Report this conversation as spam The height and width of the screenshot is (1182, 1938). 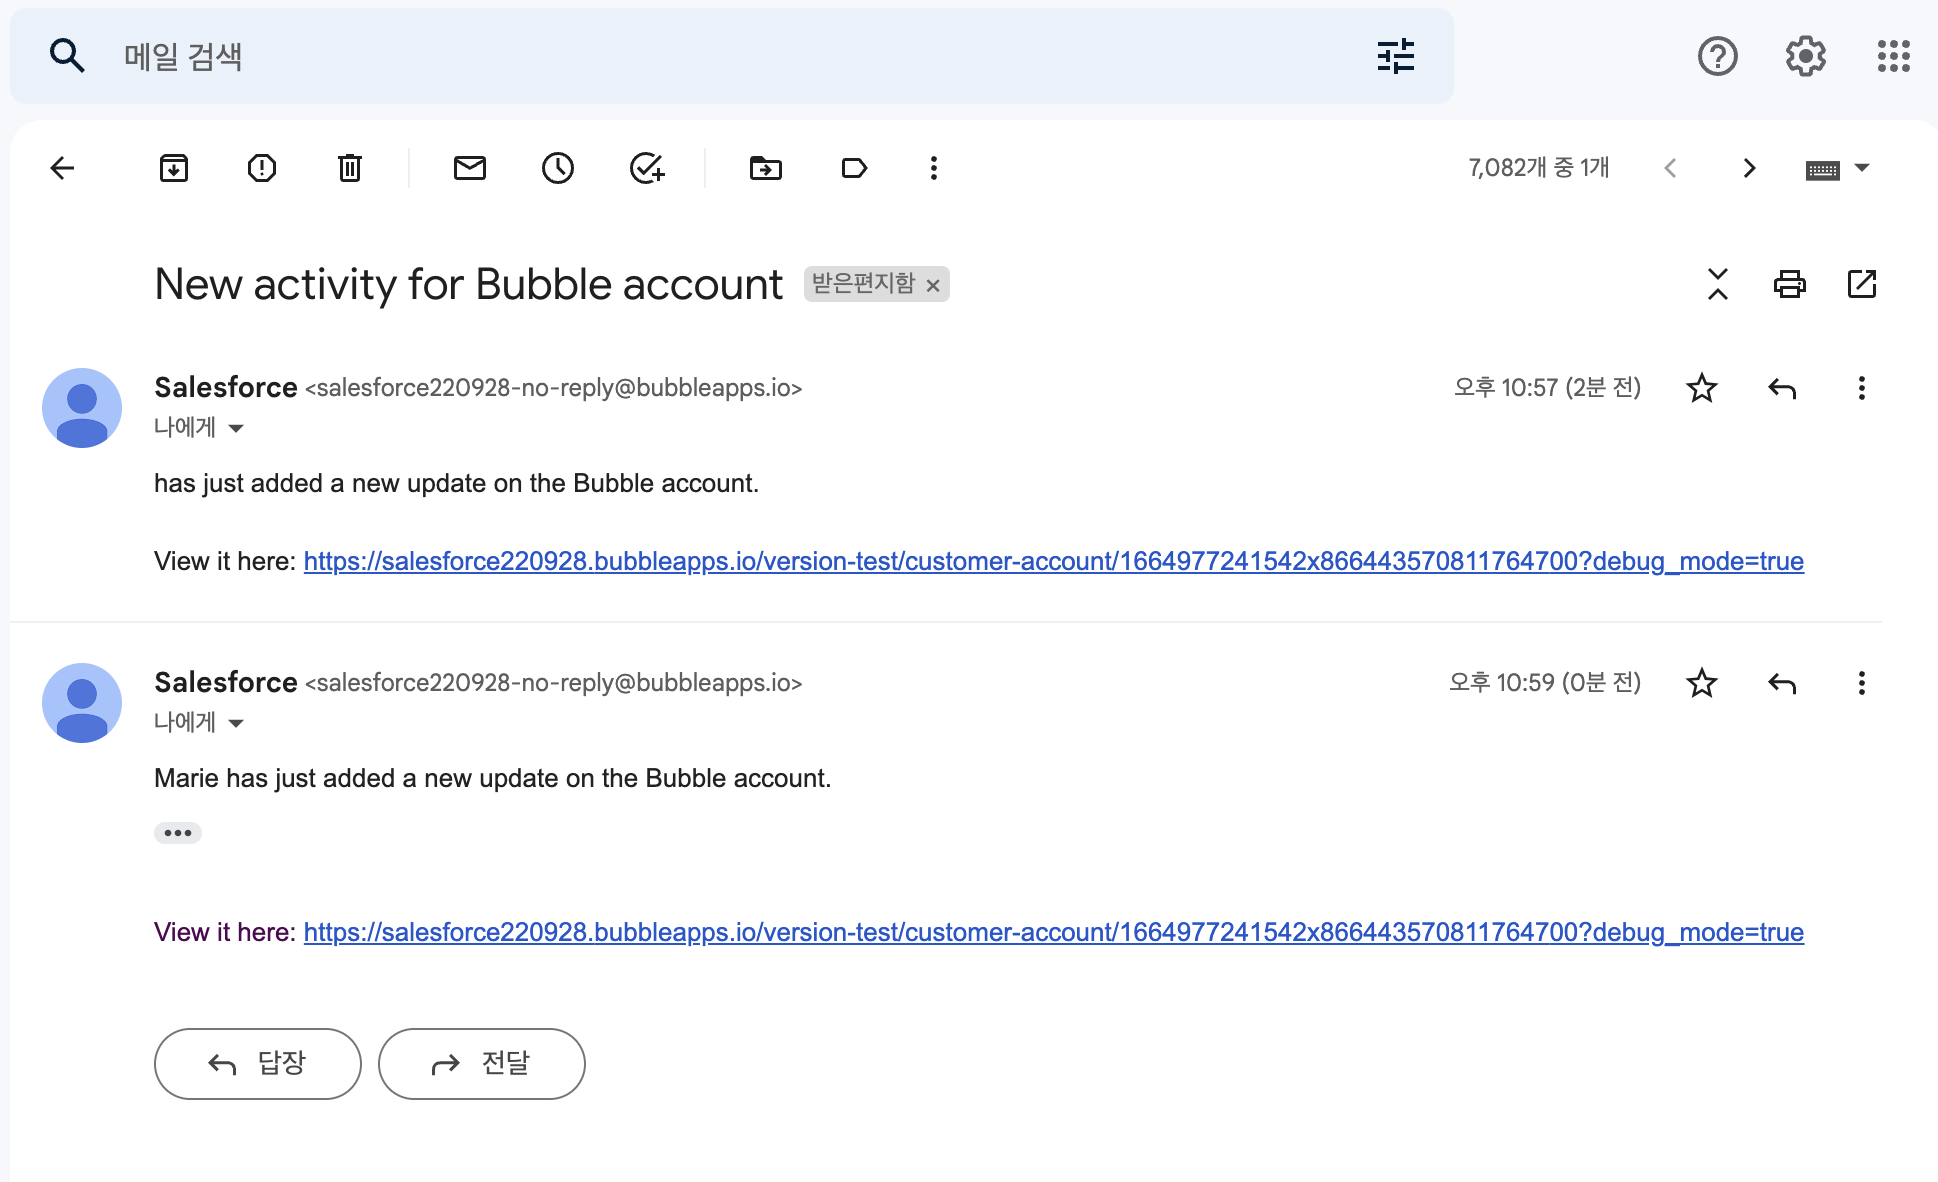(262, 168)
